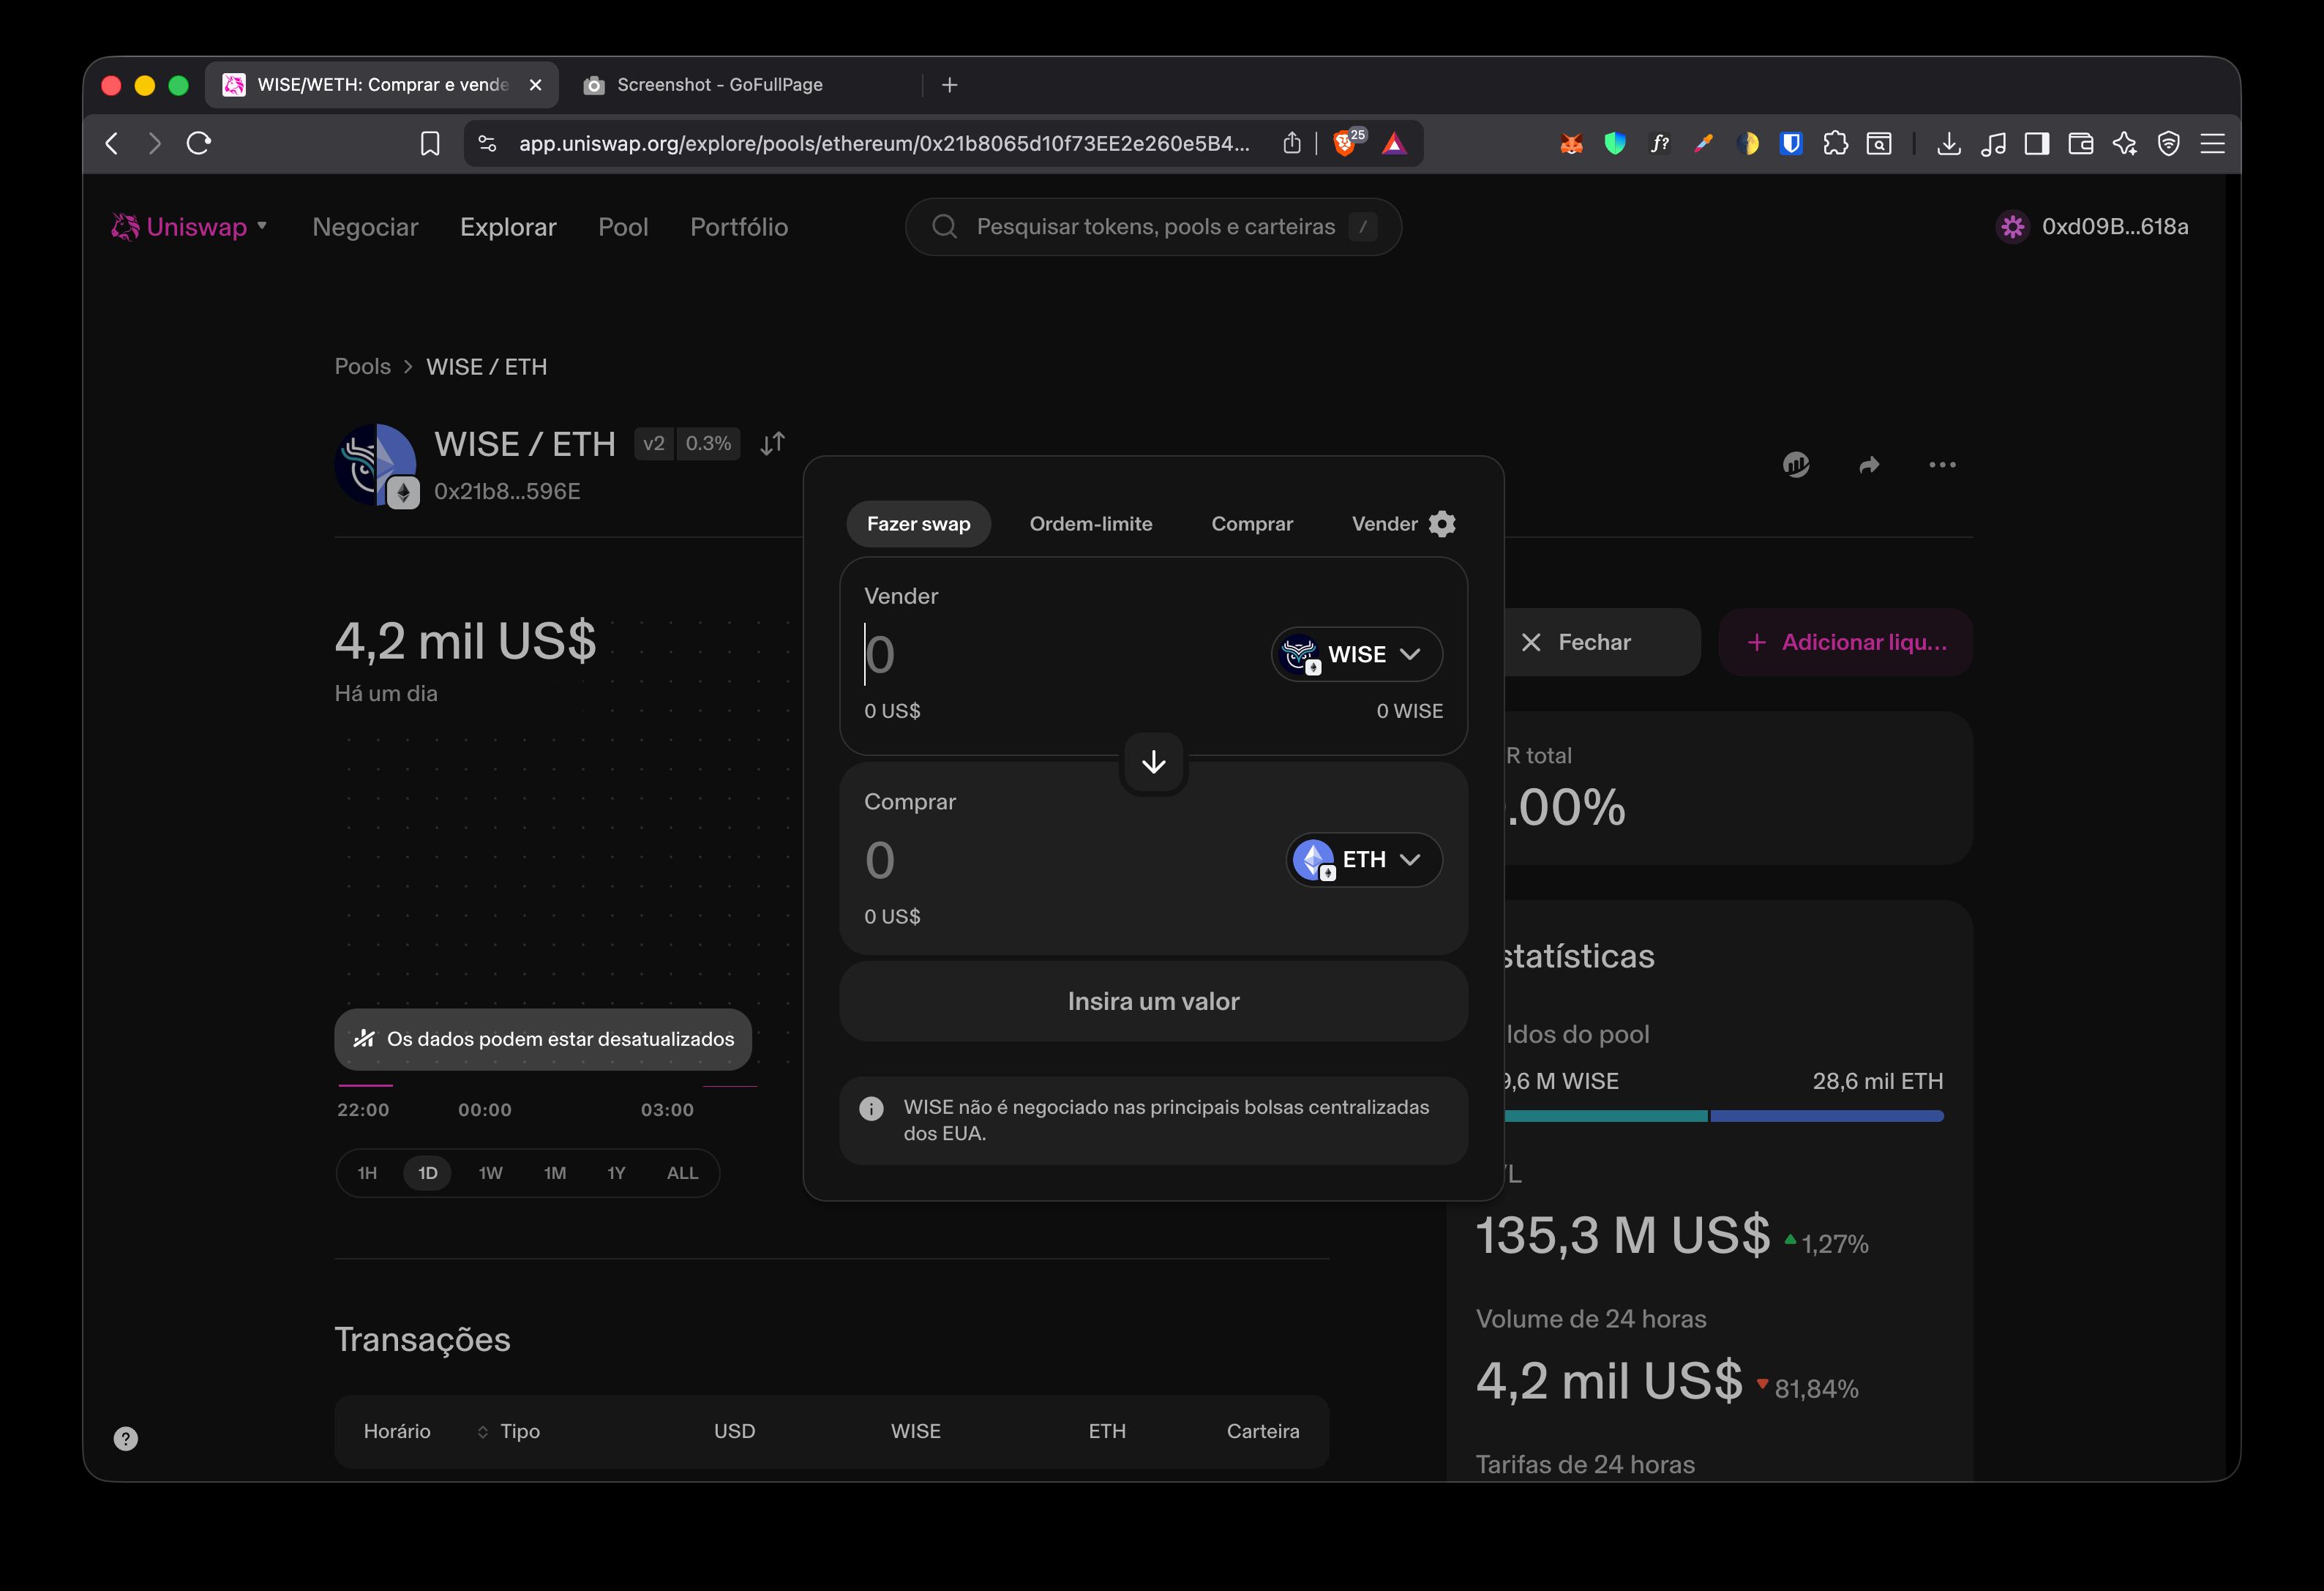
Task: Click the share page icon in address bar
Action: pos(1292,143)
